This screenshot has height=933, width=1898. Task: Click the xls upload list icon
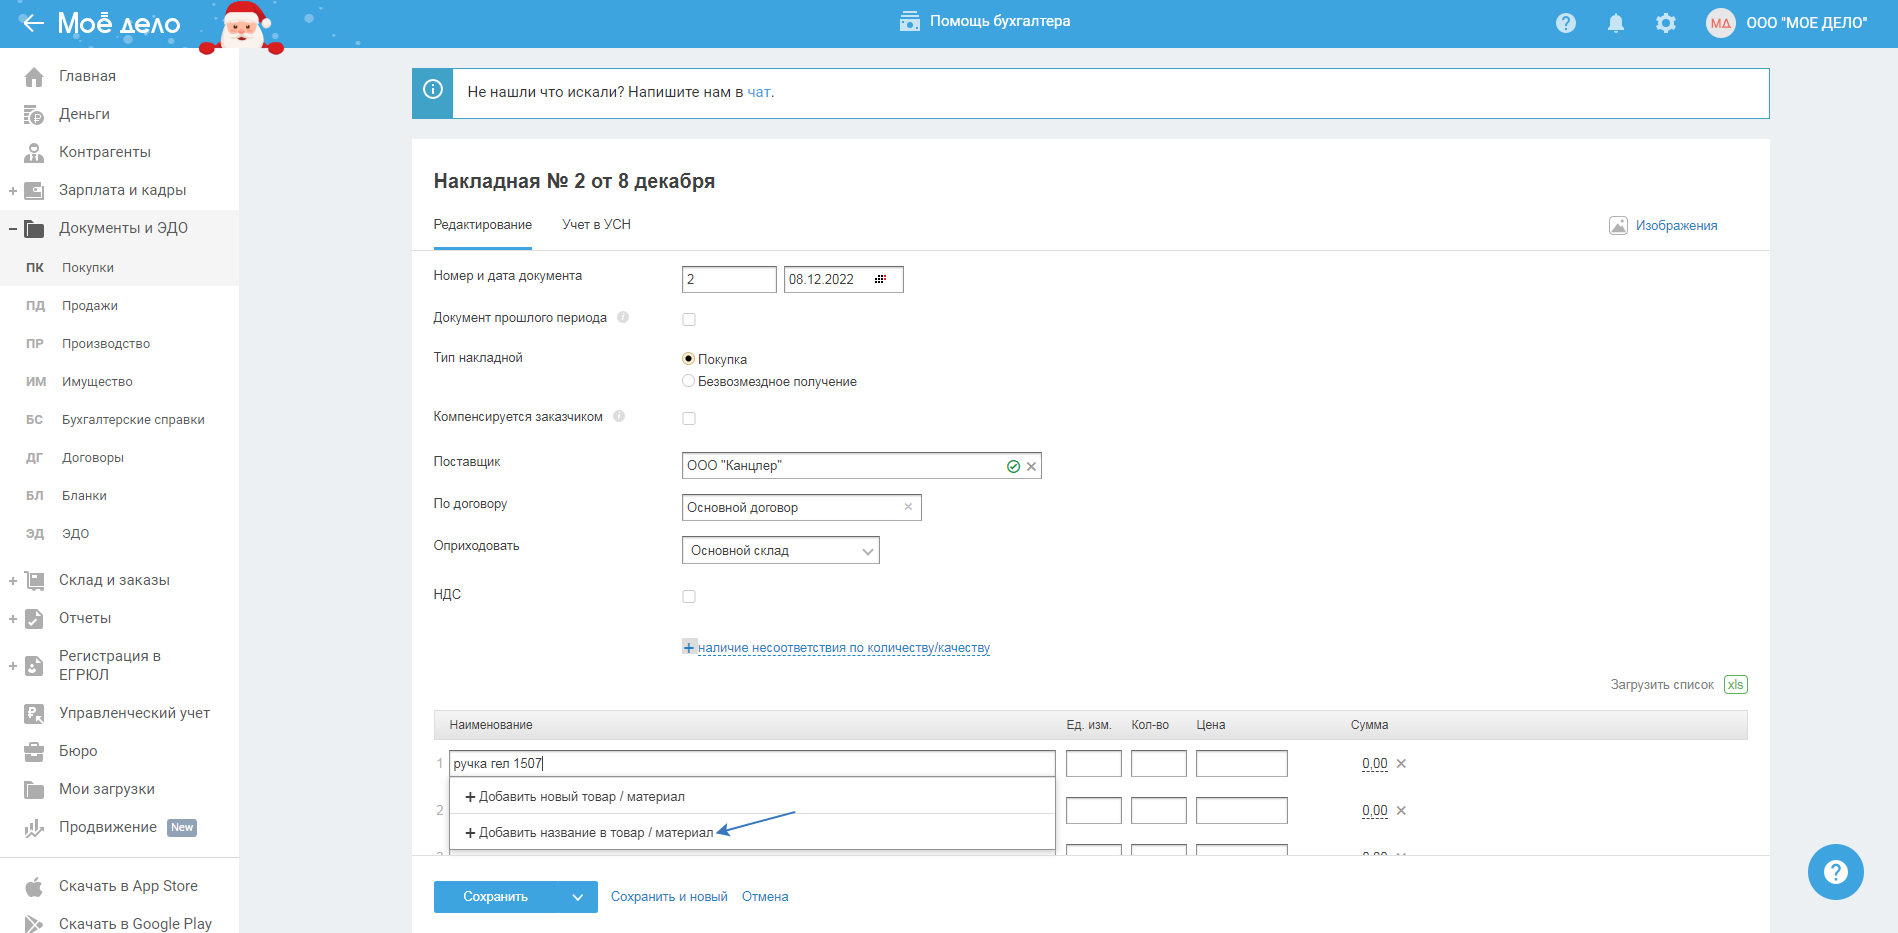click(1736, 685)
